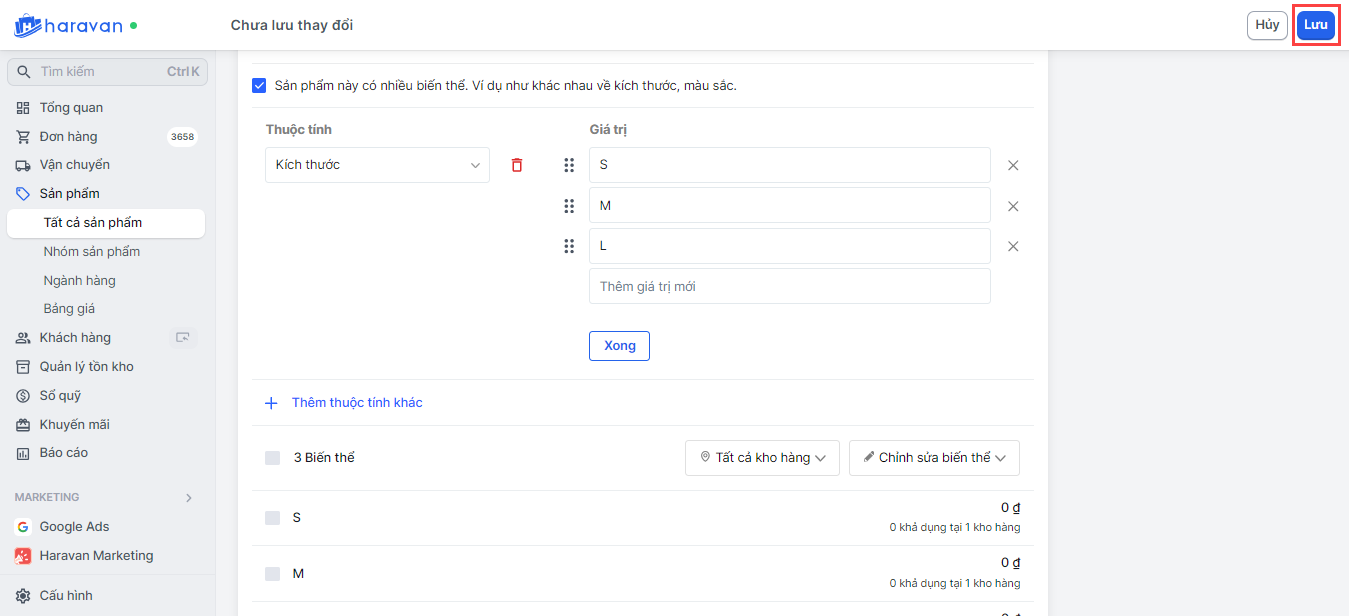Click the M variant row name
This screenshot has height=616, width=1349.
(298, 574)
